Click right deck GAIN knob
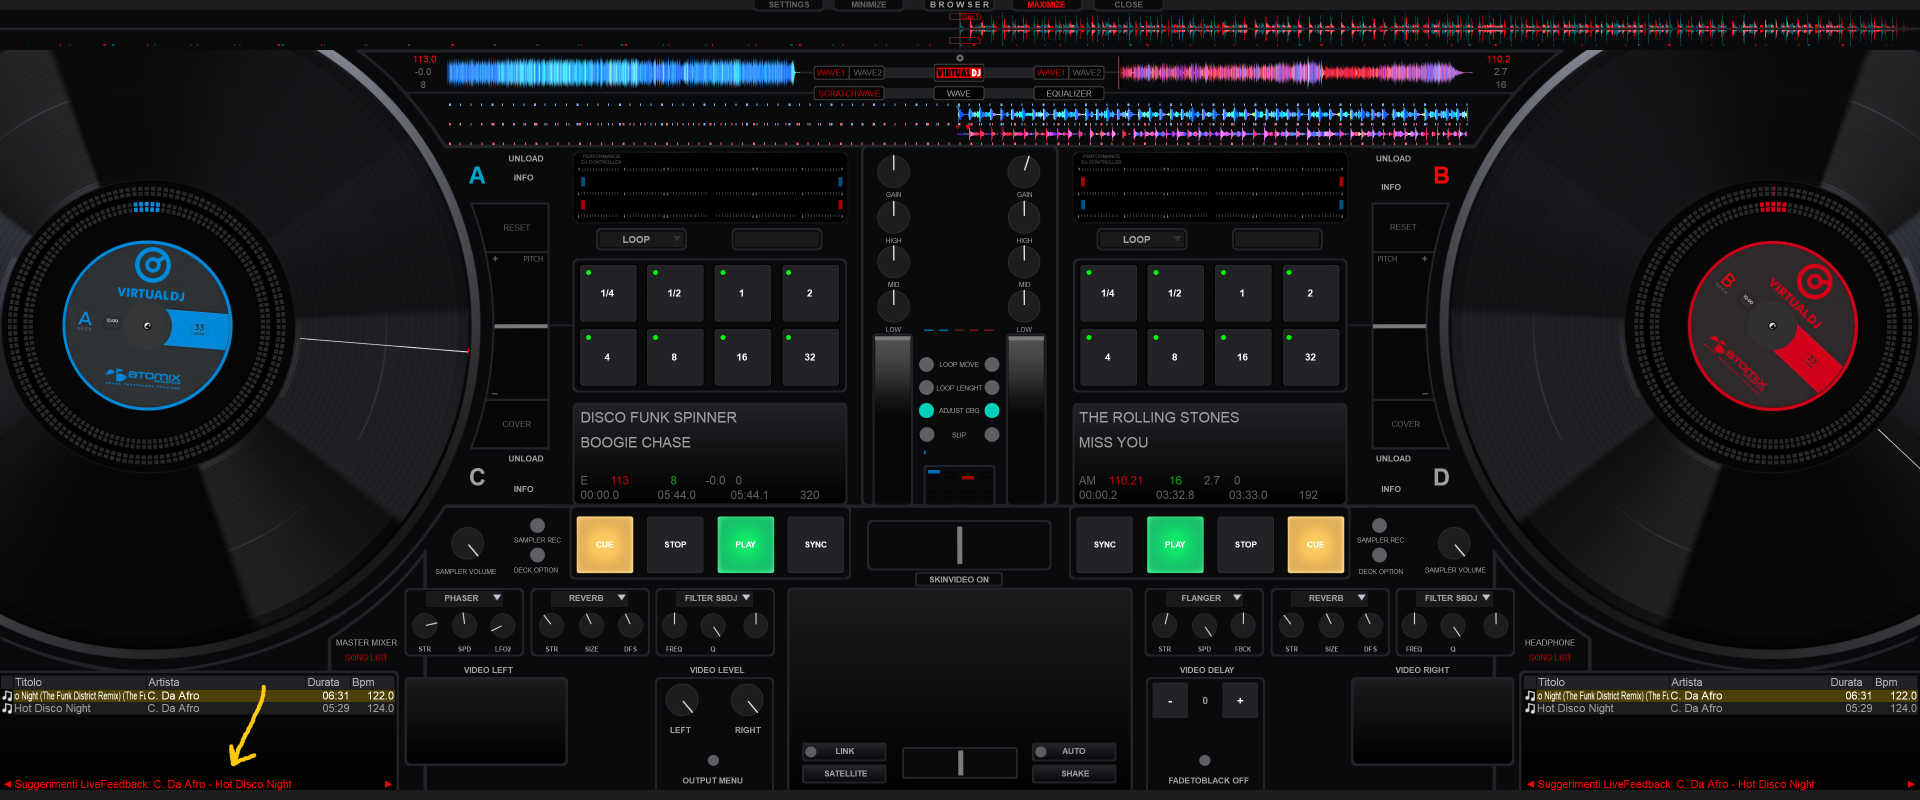The height and width of the screenshot is (800, 1920). (1024, 171)
